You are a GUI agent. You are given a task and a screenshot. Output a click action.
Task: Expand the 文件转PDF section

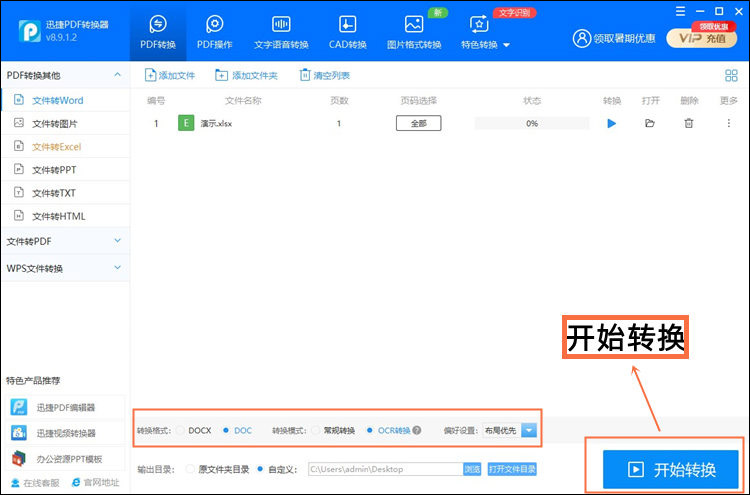(118, 241)
